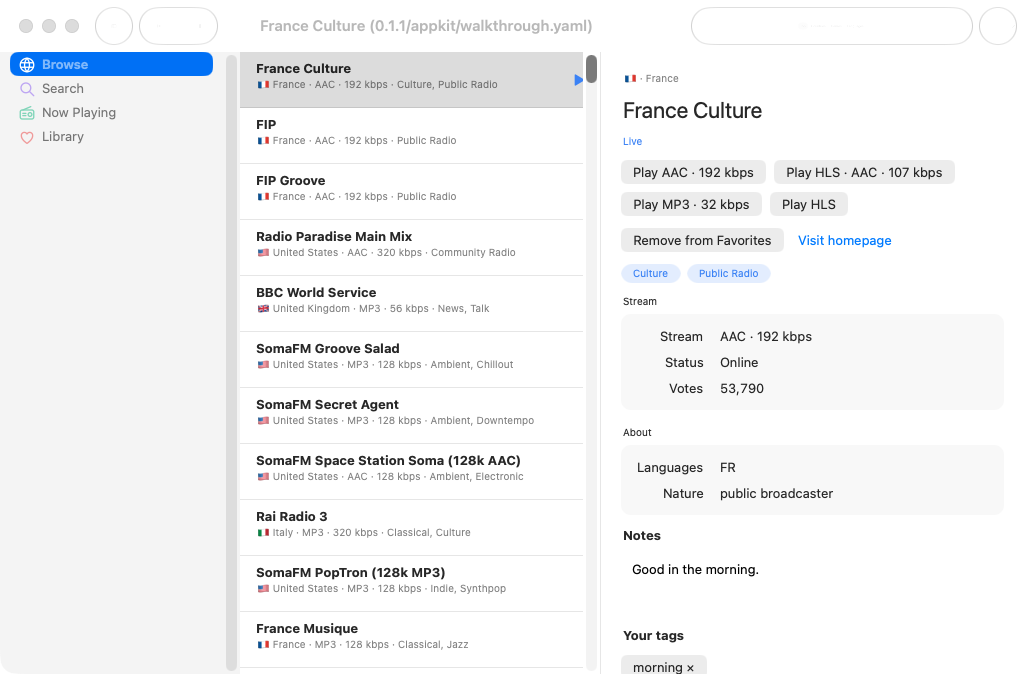Remove France Culture from Favorites
The height and width of the screenshot is (674, 1024).
702,240
